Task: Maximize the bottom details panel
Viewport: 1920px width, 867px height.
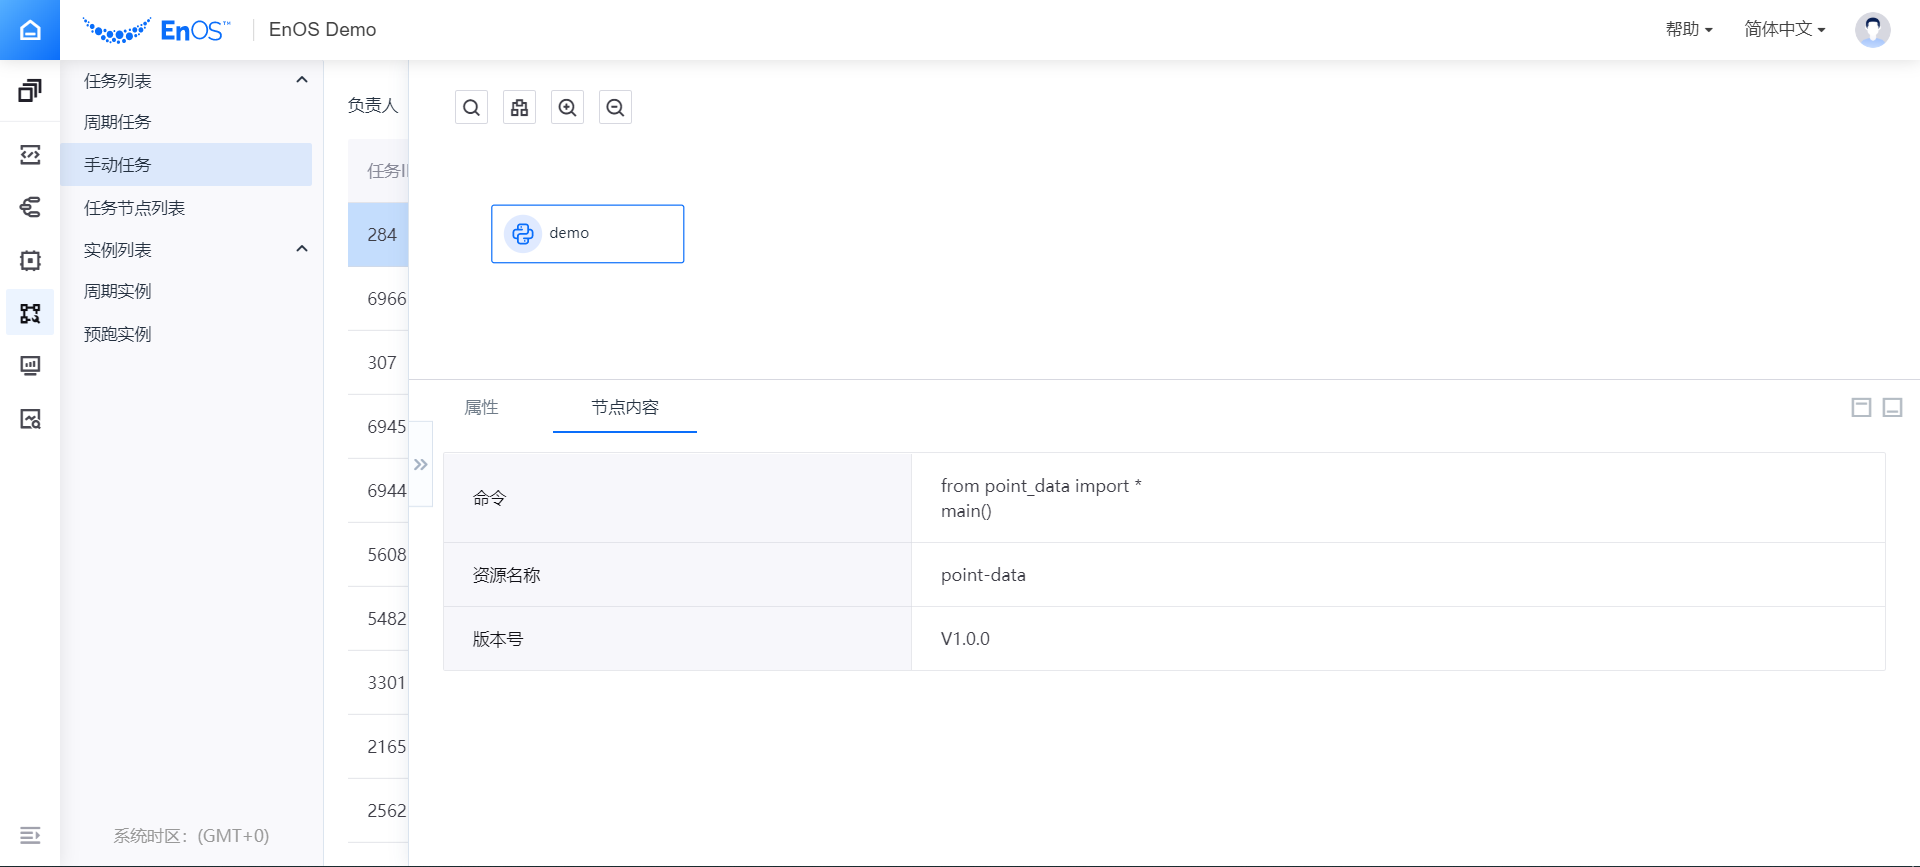Action: (x=1861, y=407)
